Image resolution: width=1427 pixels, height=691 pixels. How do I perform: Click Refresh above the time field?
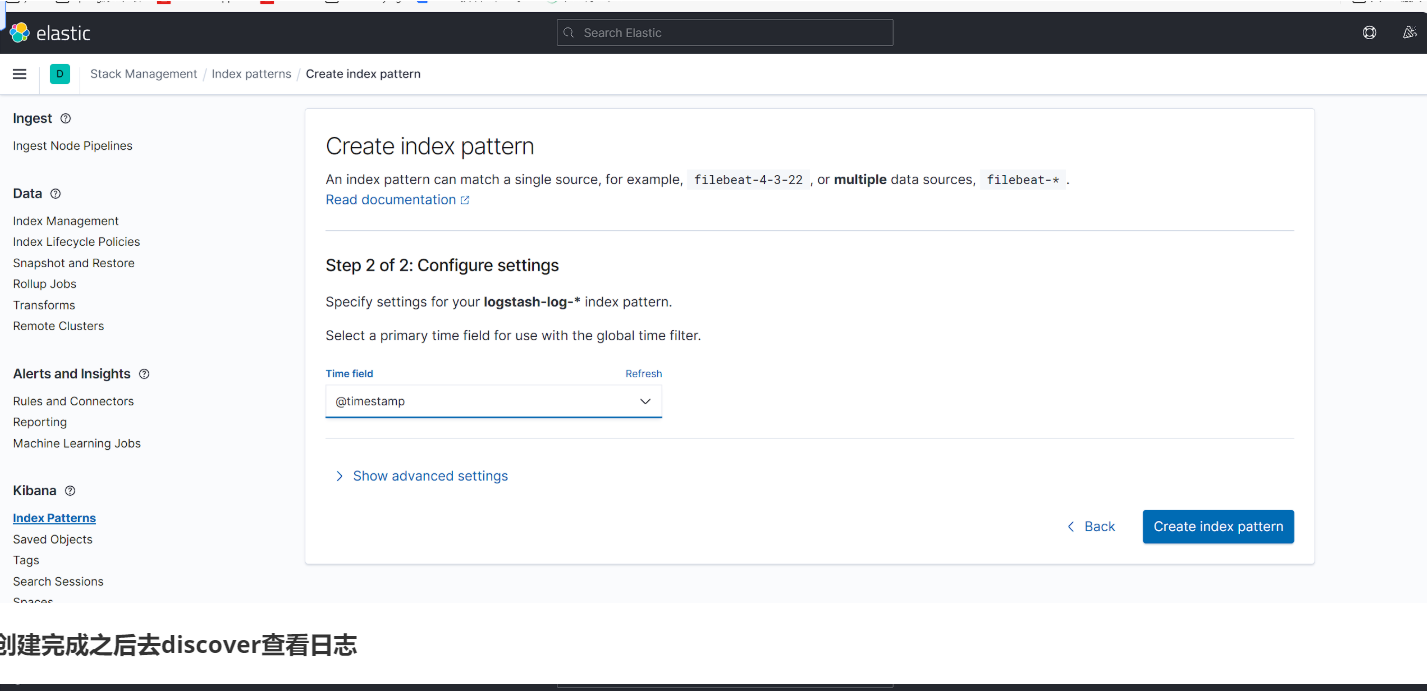[x=643, y=374]
